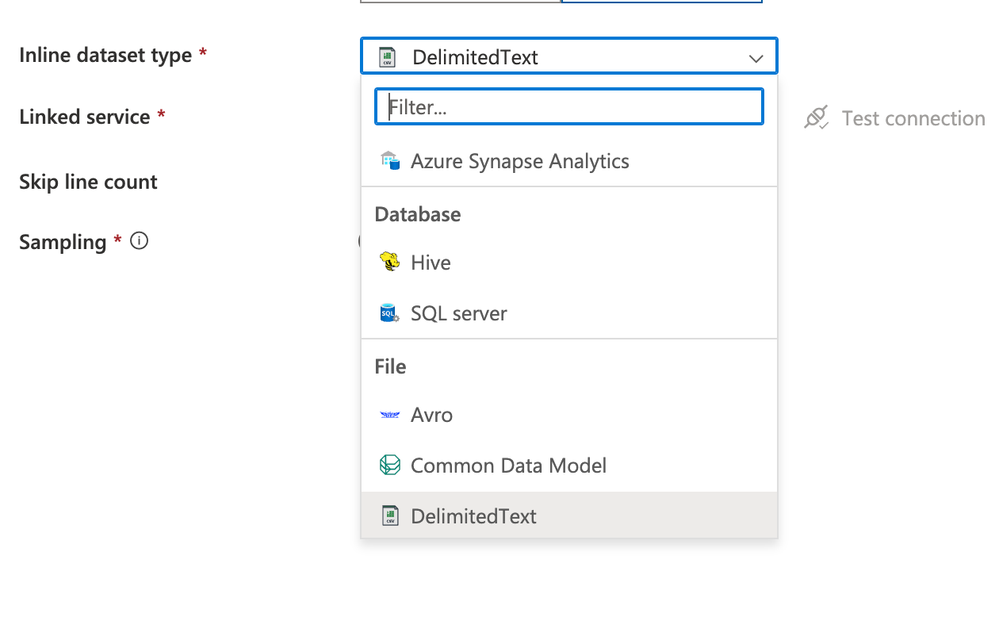Click the Inline dataset type label
Image resolution: width=999 pixels, height=625 pixels.
coord(106,55)
